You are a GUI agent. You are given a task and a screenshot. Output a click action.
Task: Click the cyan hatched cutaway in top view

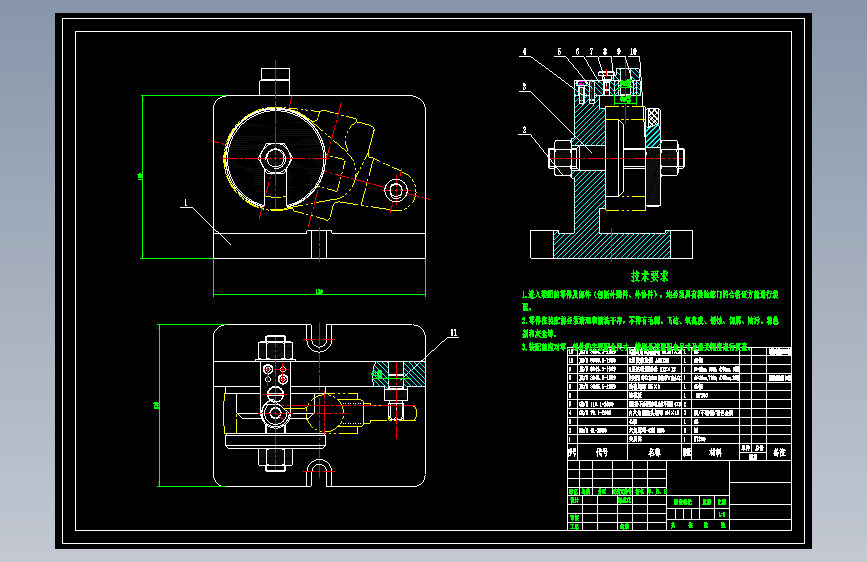[399, 374]
